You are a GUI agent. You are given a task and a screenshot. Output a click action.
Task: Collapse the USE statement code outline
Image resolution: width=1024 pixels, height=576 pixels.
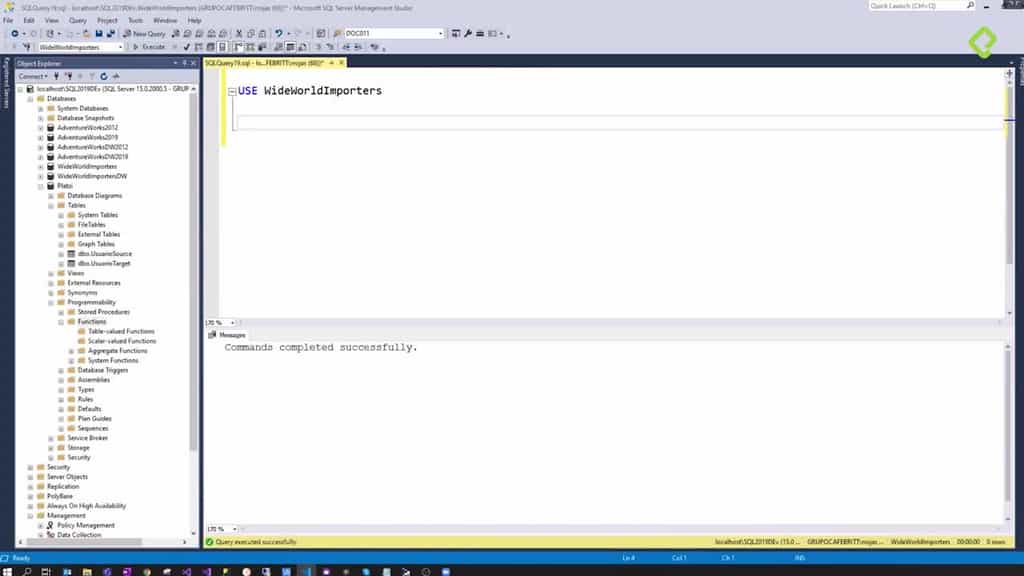232,91
